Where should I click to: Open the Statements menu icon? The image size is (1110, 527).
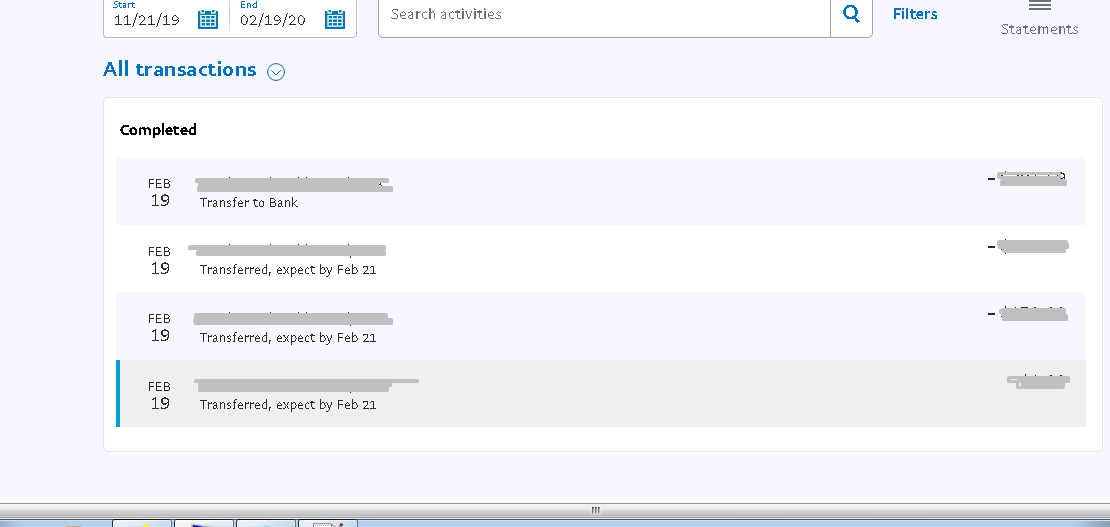(1039, 6)
